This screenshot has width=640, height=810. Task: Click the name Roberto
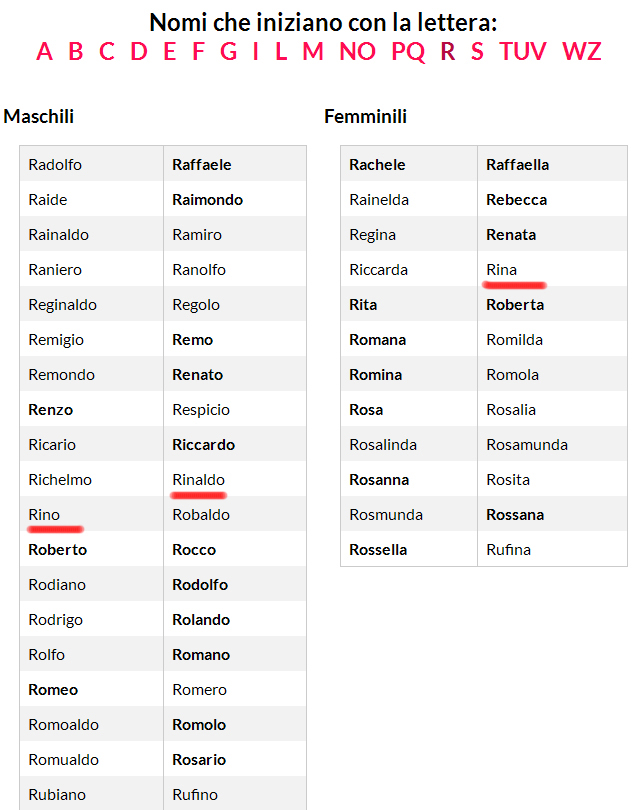pyautogui.click(x=57, y=550)
